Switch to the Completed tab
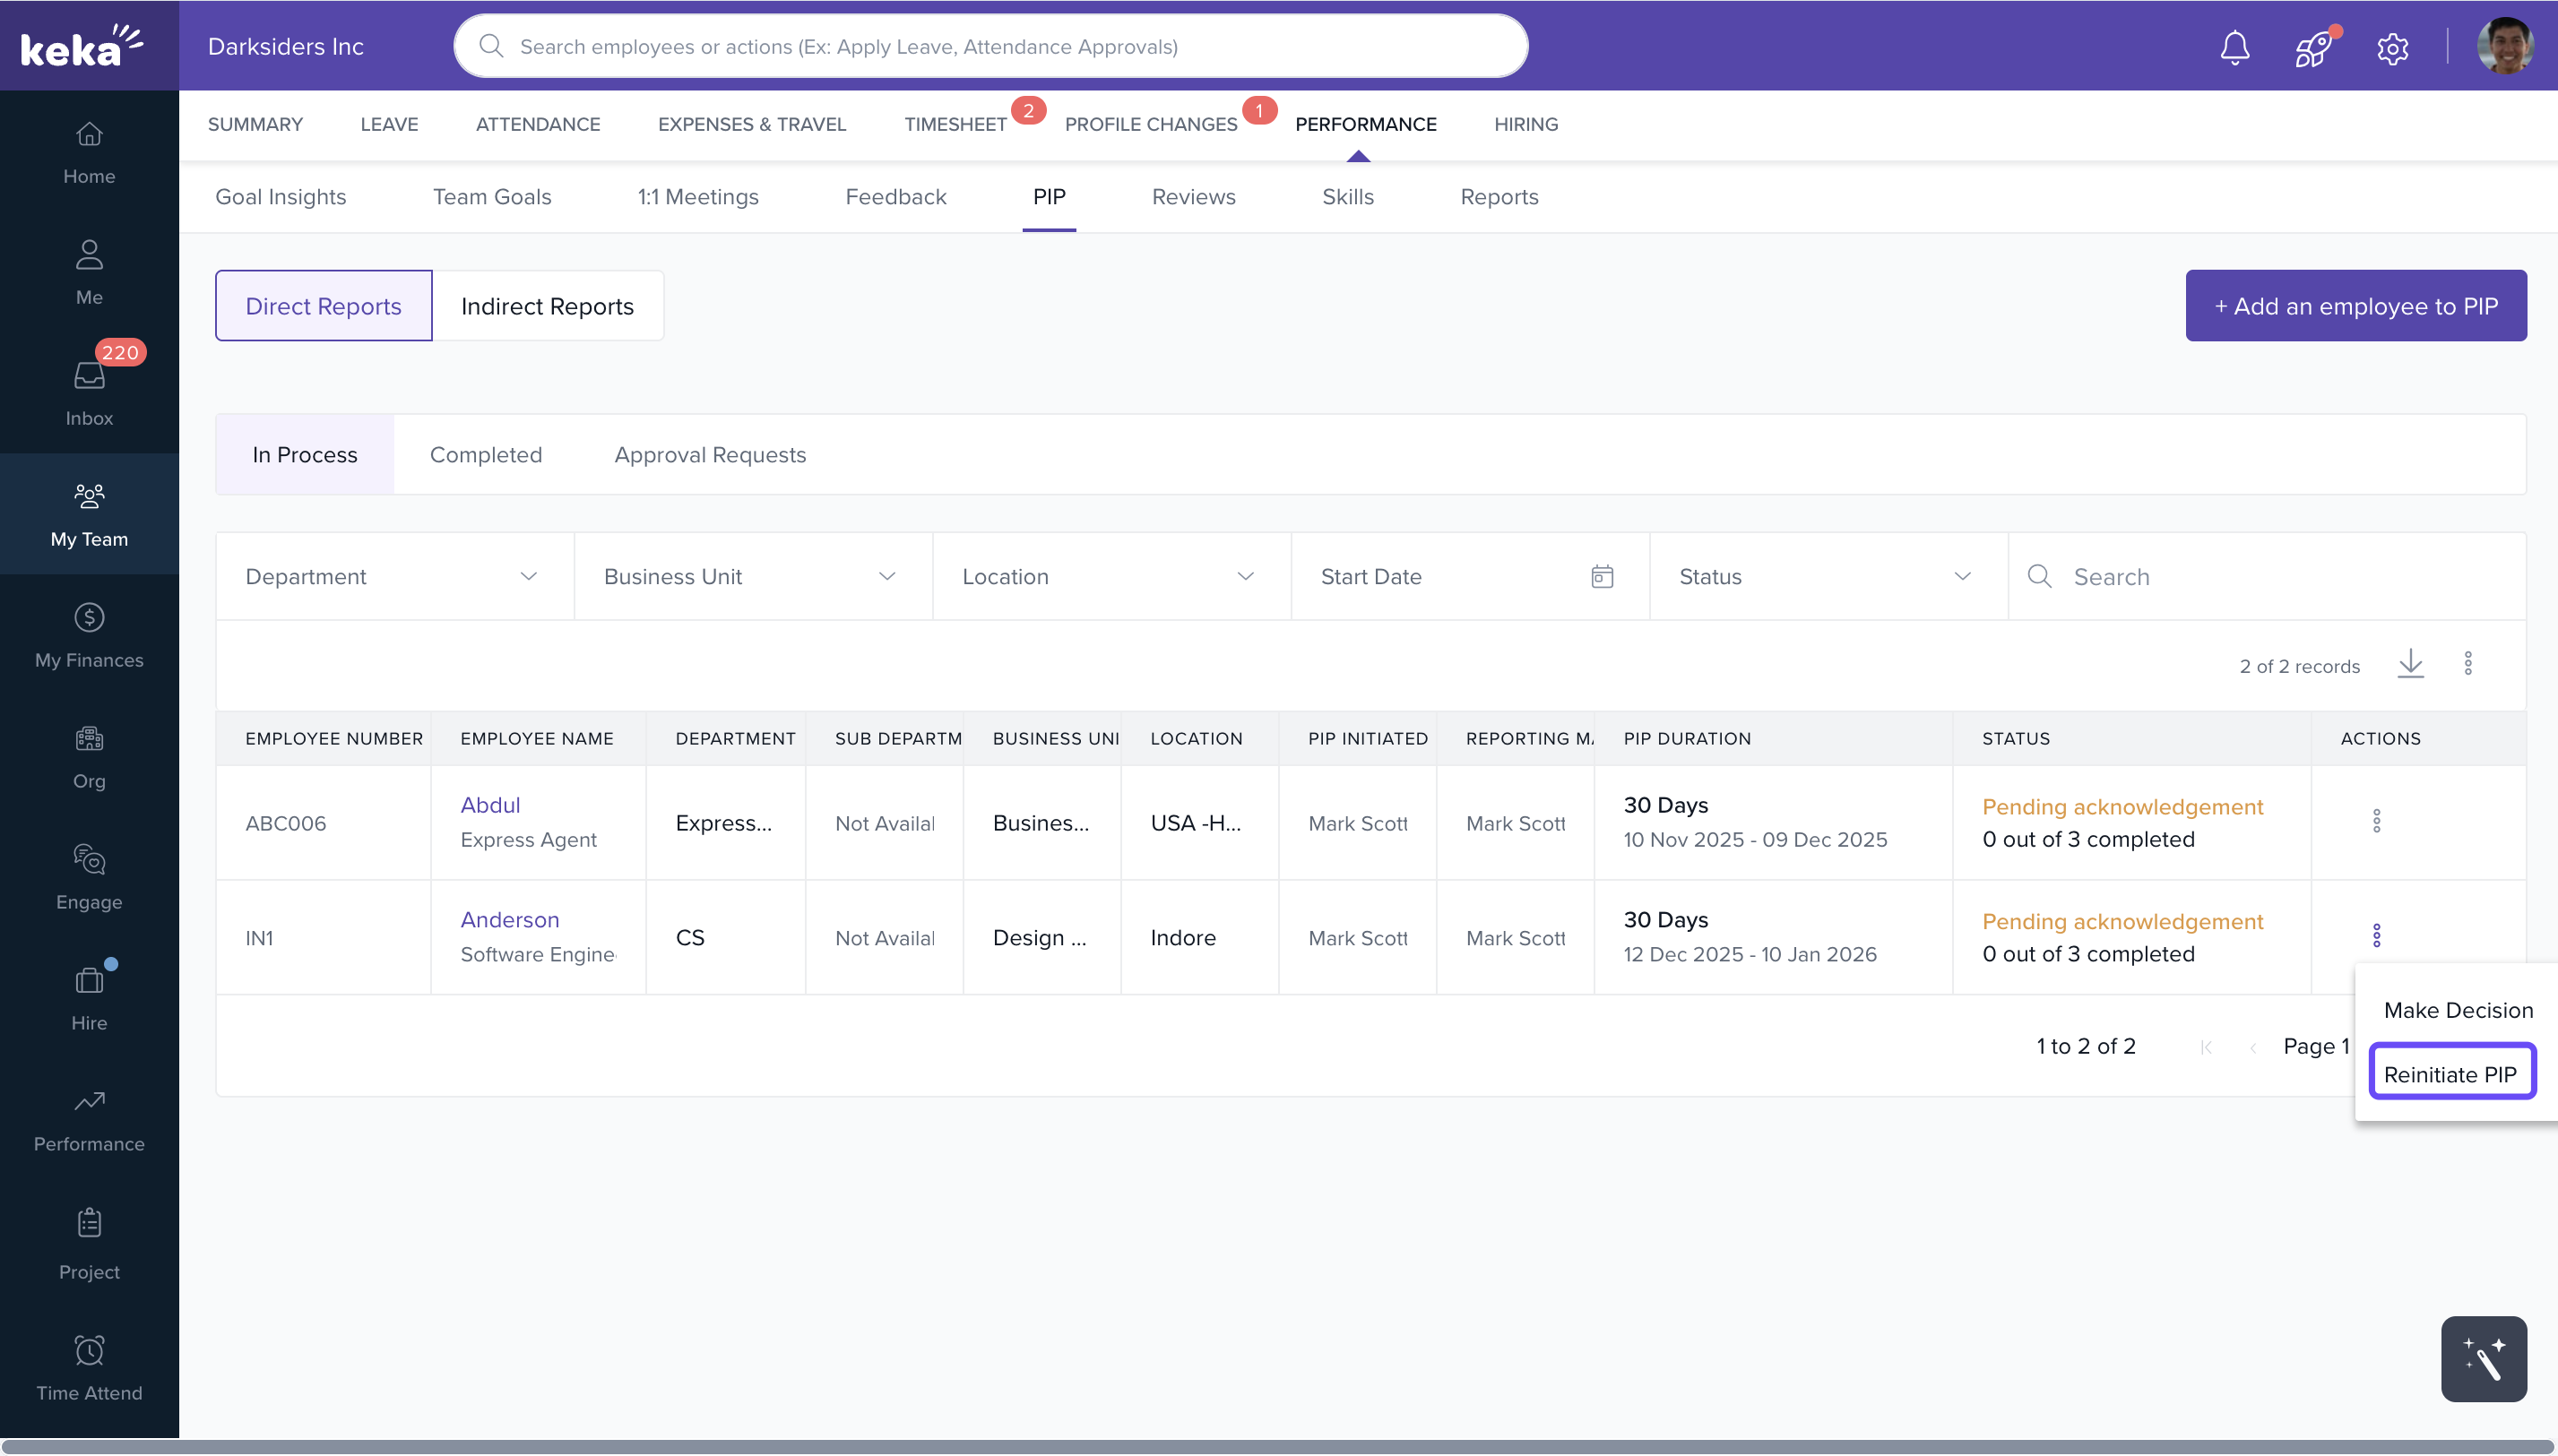The height and width of the screenshot is (1456, 2558). coord(486,455)
